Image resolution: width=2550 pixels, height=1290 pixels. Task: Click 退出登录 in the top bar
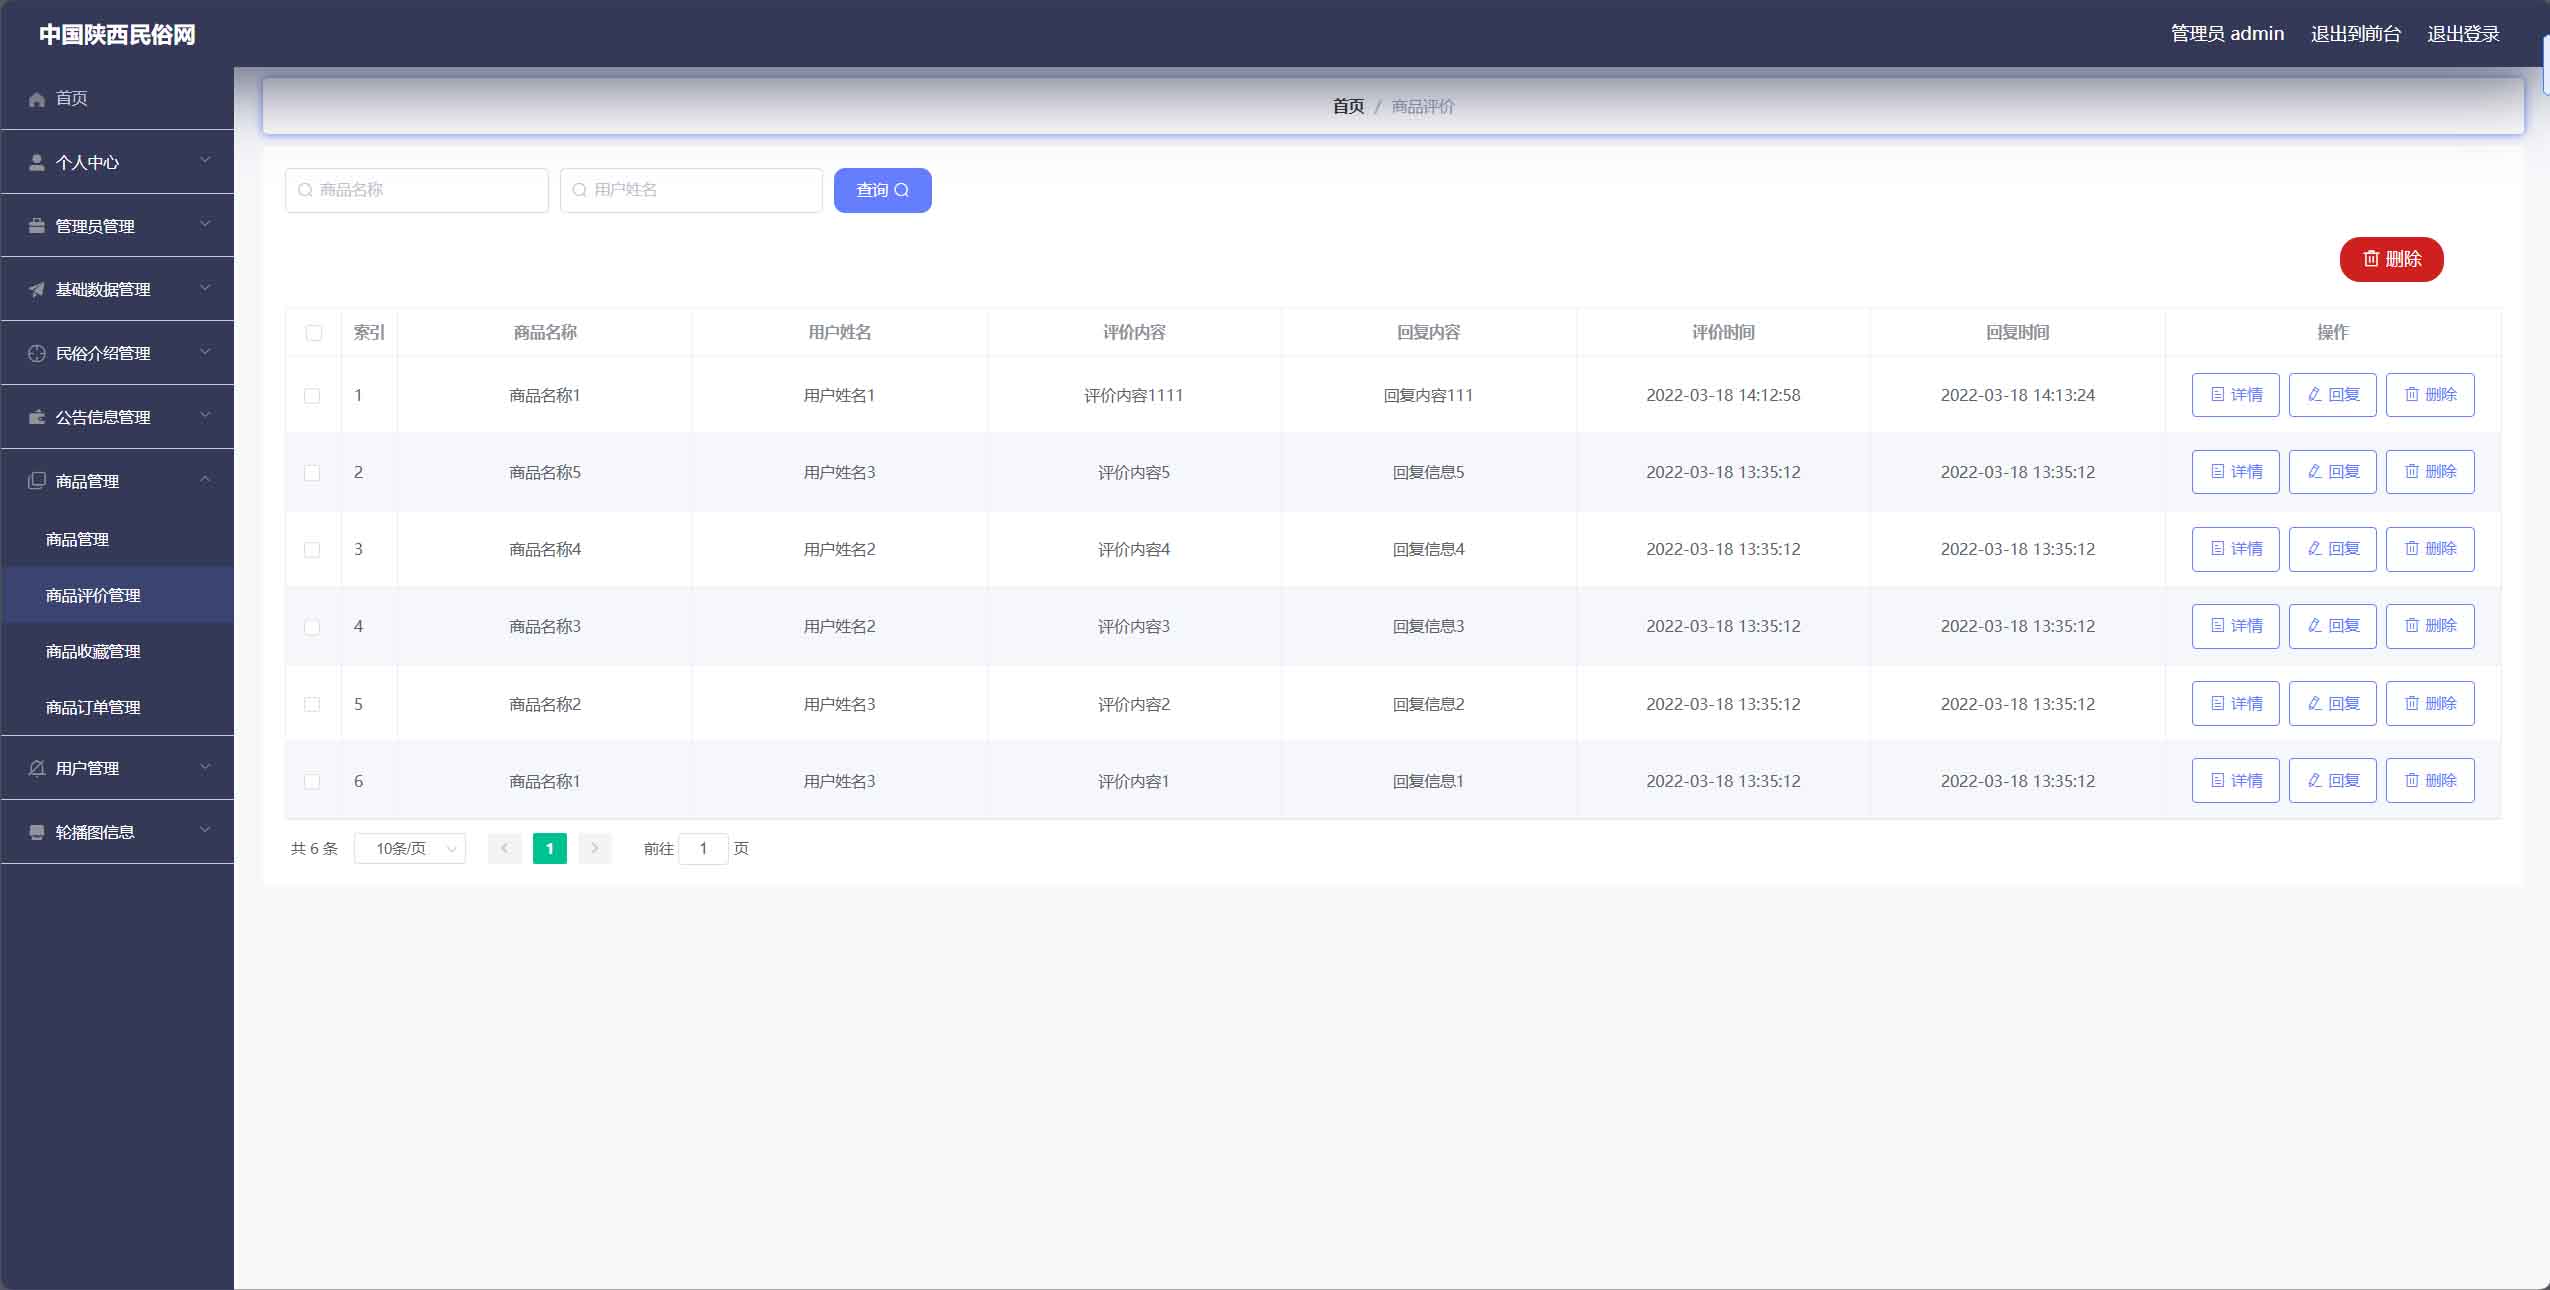pyautogui.click(x=2463, y=34)
